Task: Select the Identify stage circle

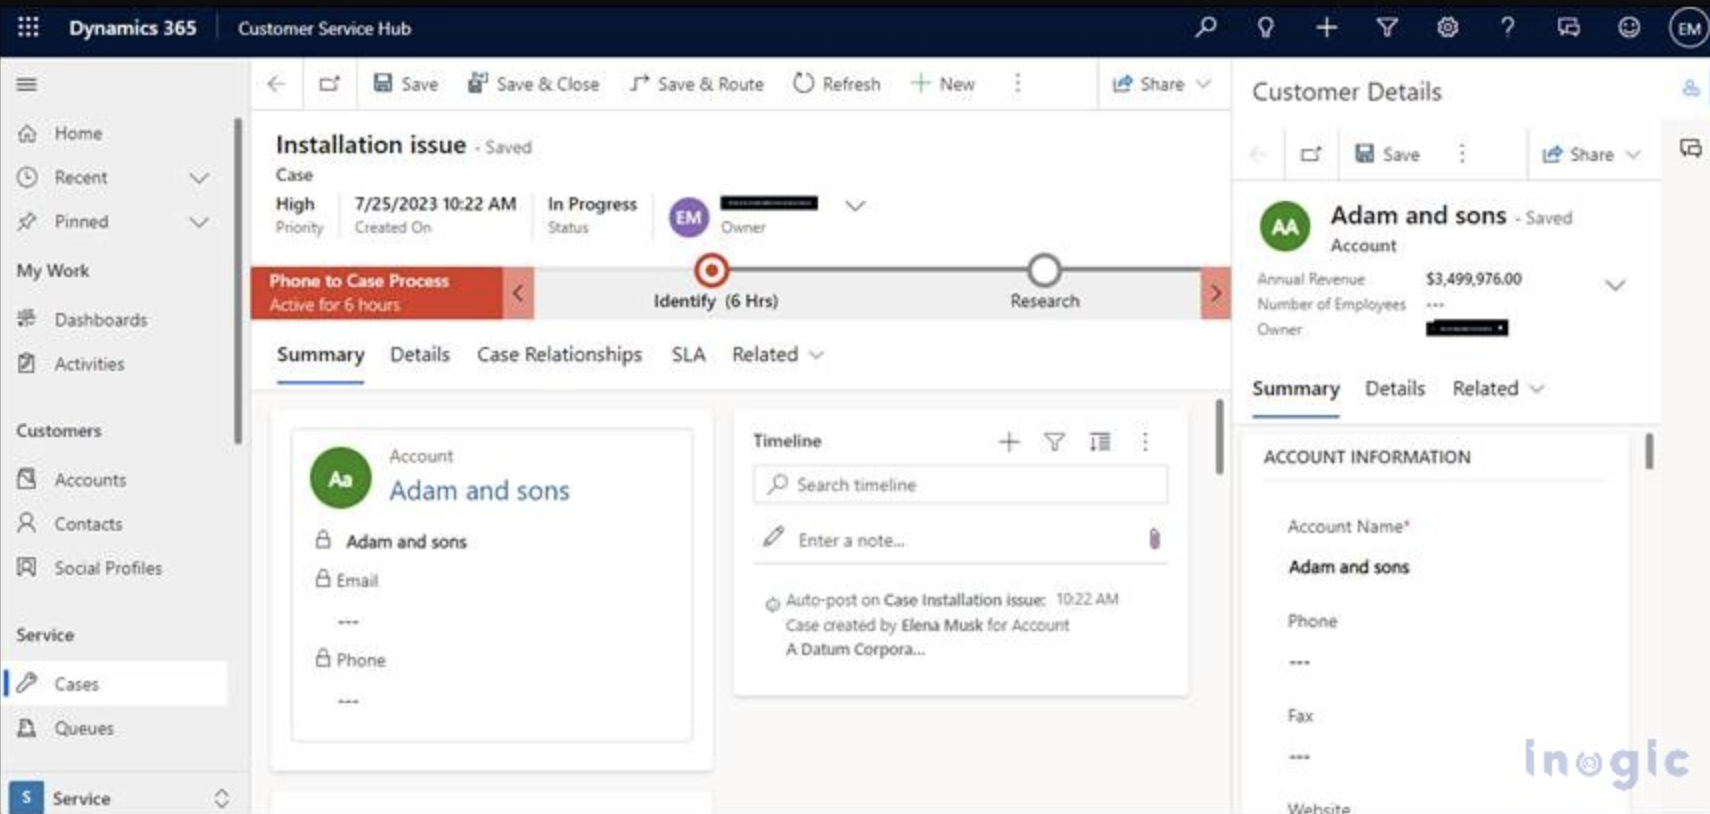Action: click(x=711, y=270)
